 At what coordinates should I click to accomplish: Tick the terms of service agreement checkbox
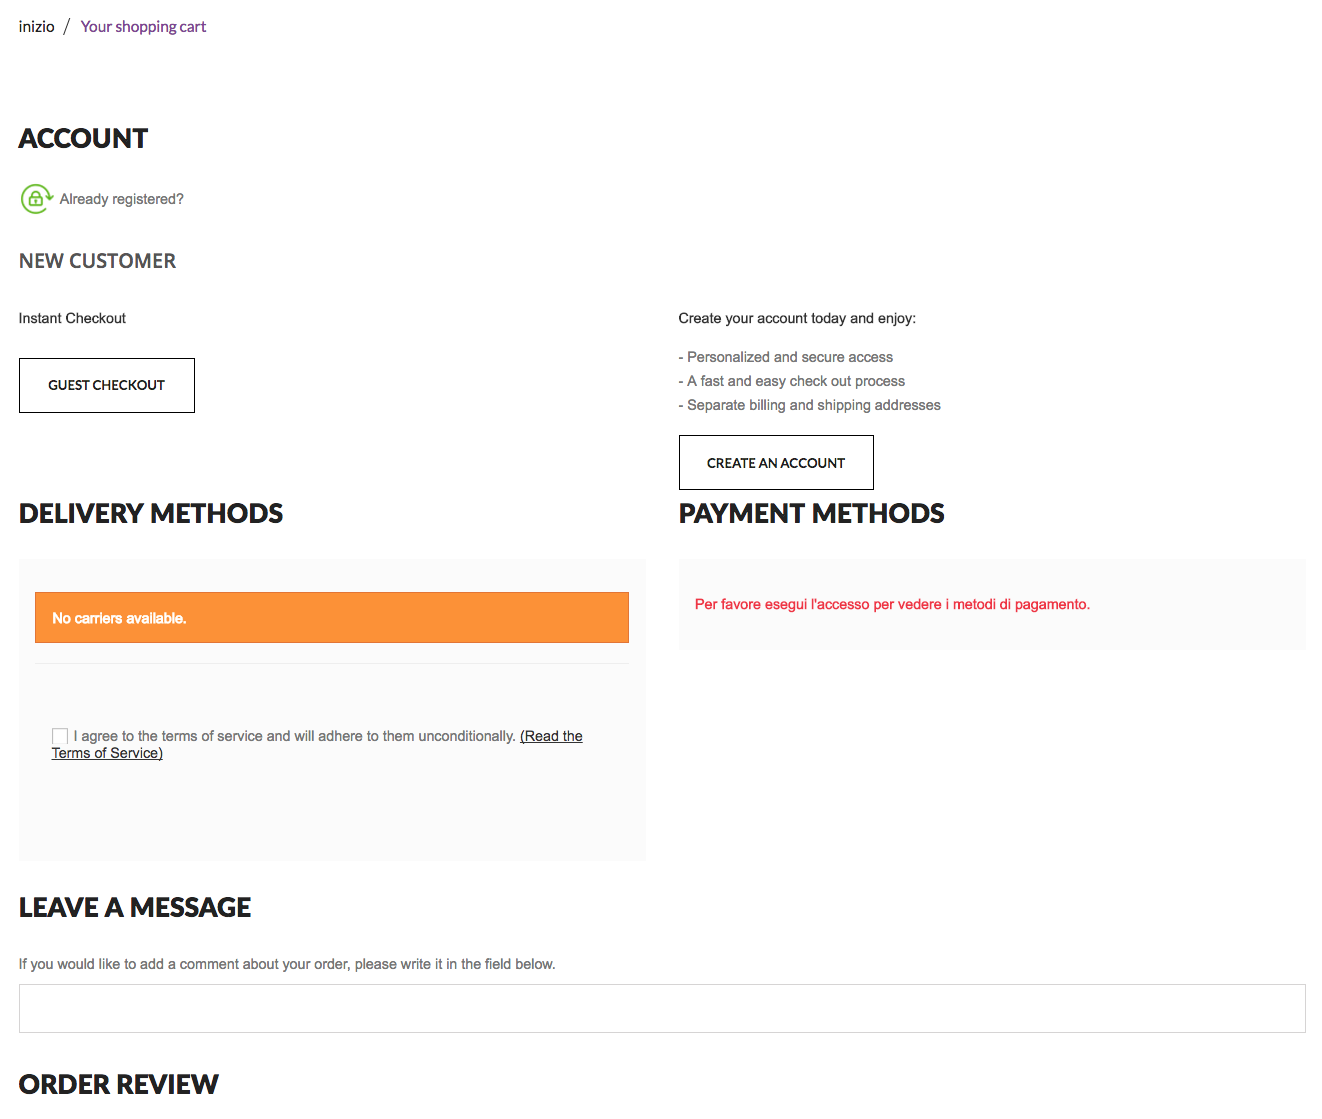60,736
